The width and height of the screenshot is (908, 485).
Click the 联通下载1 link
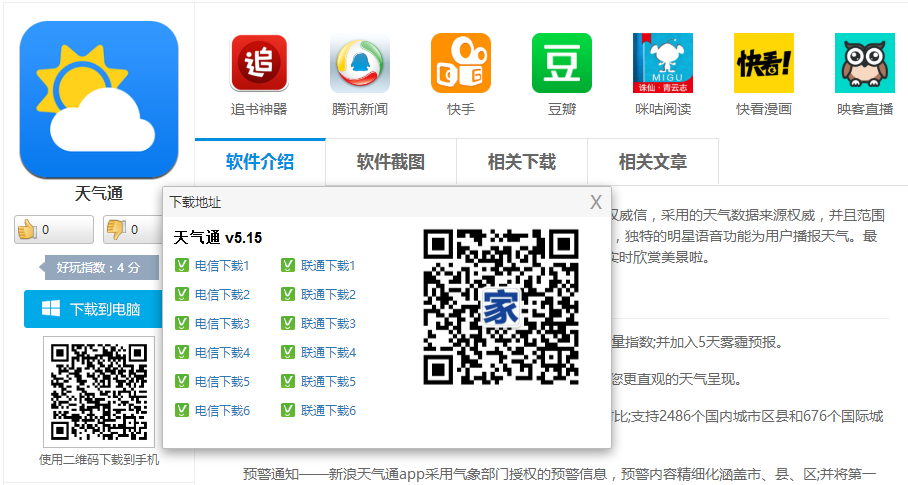point(328,266)
